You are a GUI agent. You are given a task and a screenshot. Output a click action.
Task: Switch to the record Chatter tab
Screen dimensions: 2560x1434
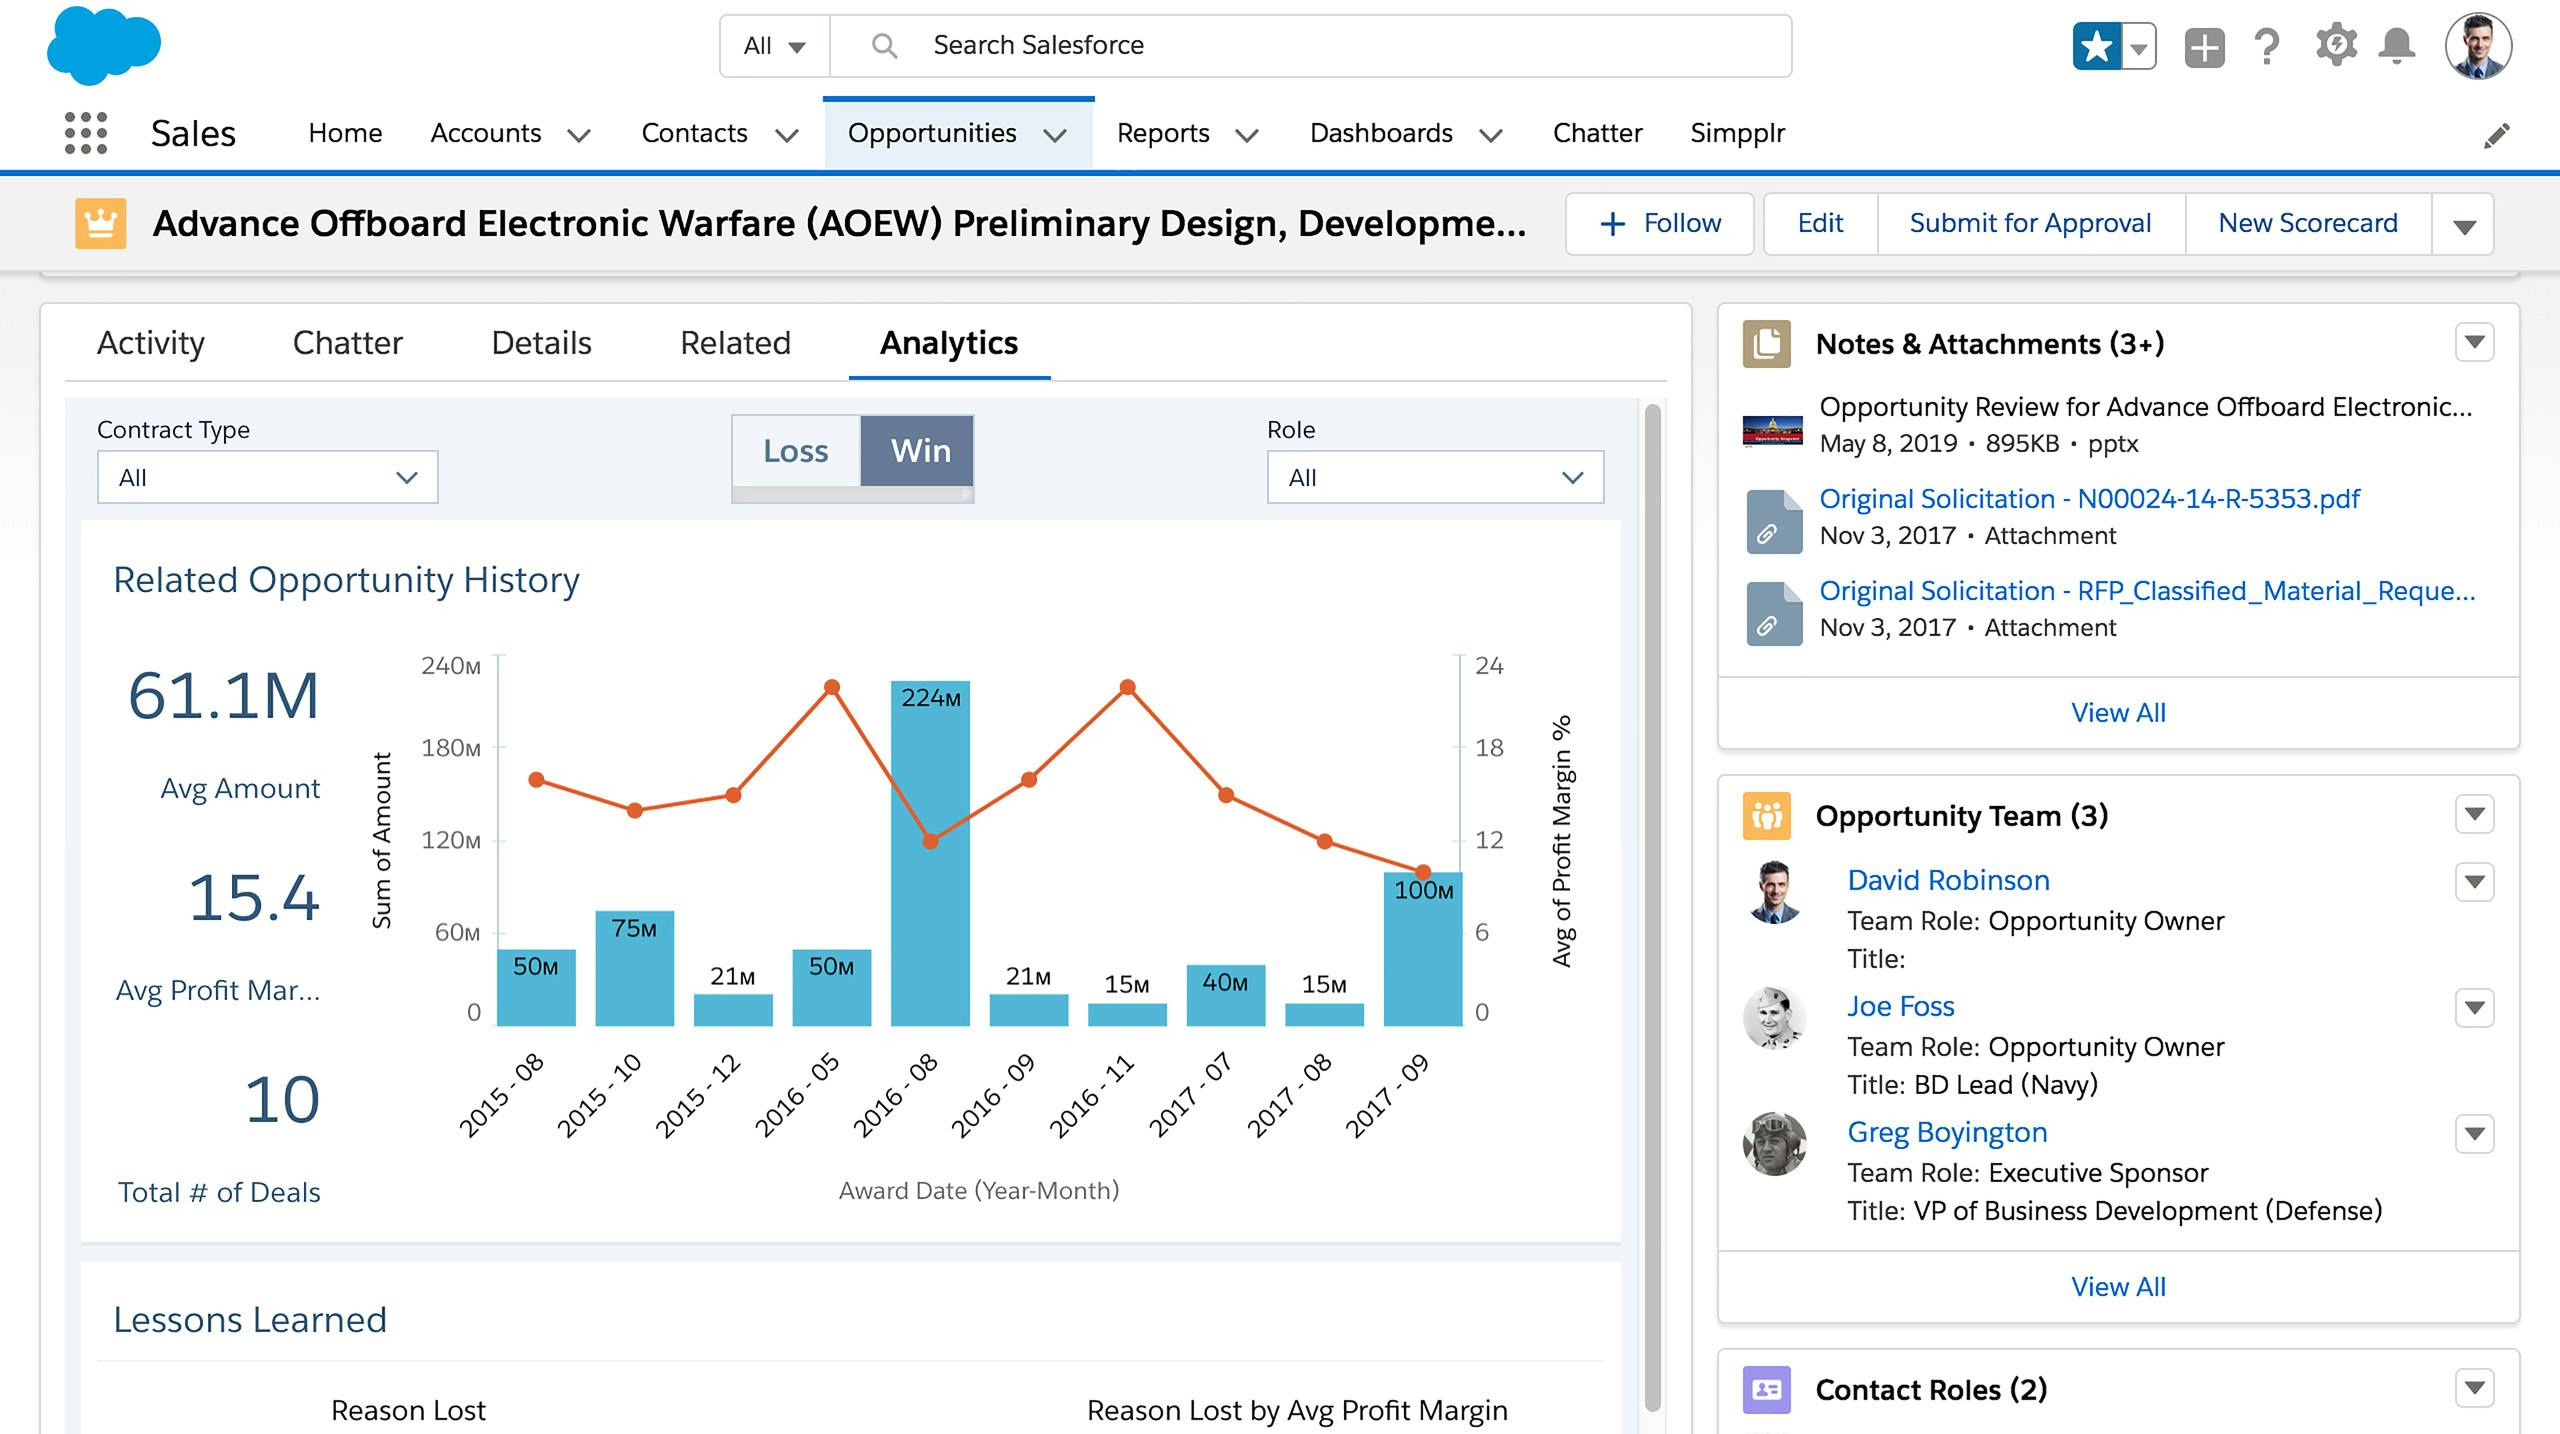[x=347, y=343]
